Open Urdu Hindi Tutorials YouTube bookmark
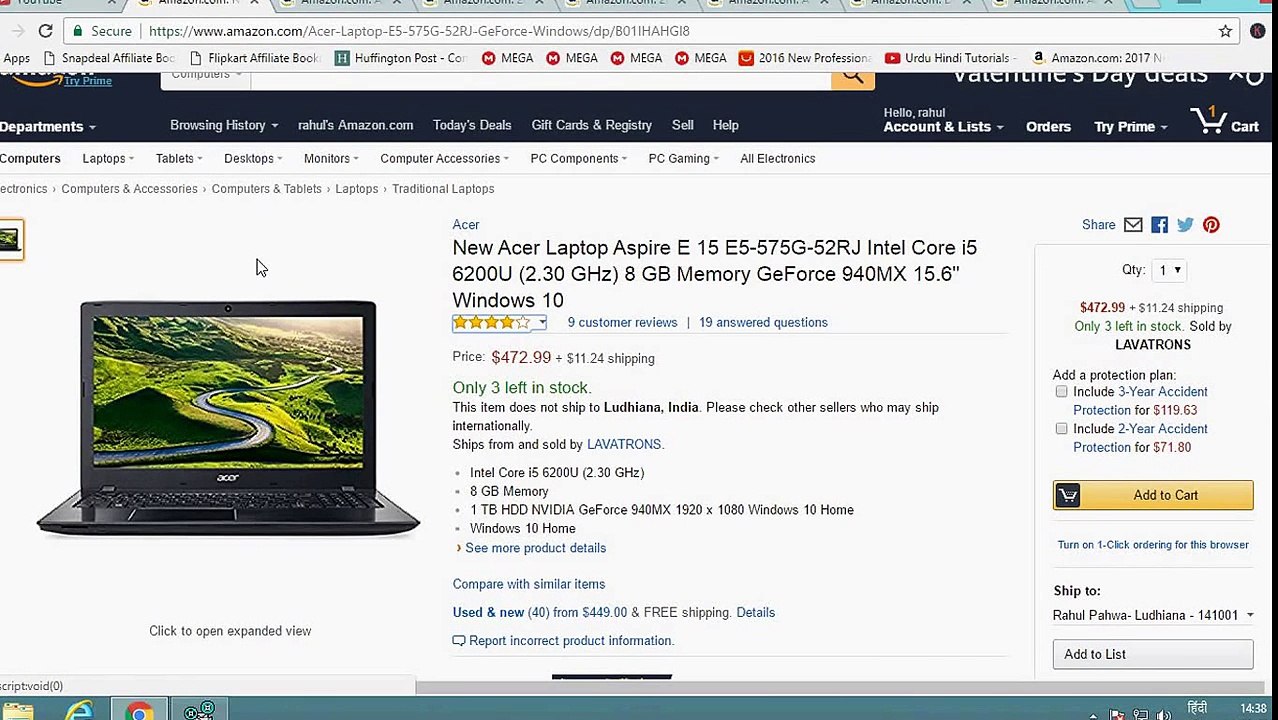The width and height of the screenshot is (1278, 720). [950, 58]
